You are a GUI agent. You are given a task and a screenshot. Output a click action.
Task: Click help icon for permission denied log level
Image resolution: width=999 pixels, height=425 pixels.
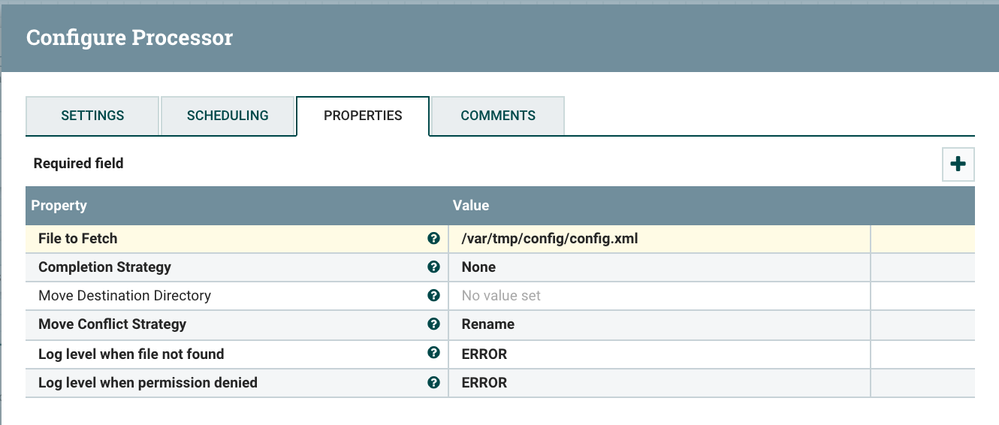(x=434, y=382)
